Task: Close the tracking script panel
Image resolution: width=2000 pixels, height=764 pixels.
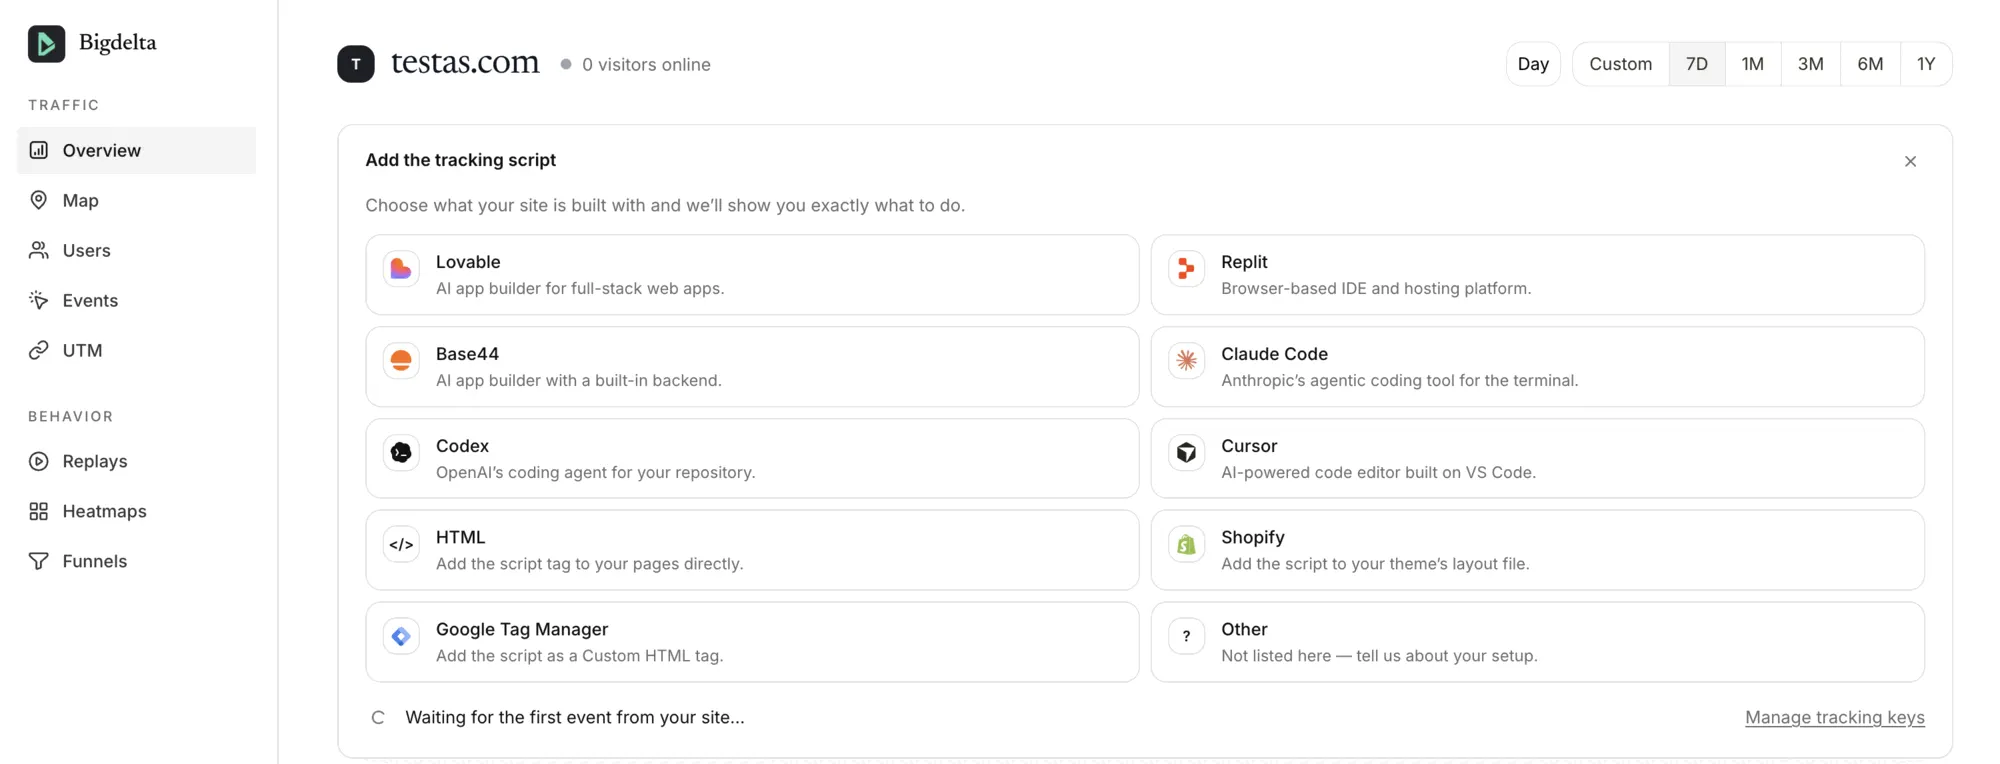Action: [1910, 161]
